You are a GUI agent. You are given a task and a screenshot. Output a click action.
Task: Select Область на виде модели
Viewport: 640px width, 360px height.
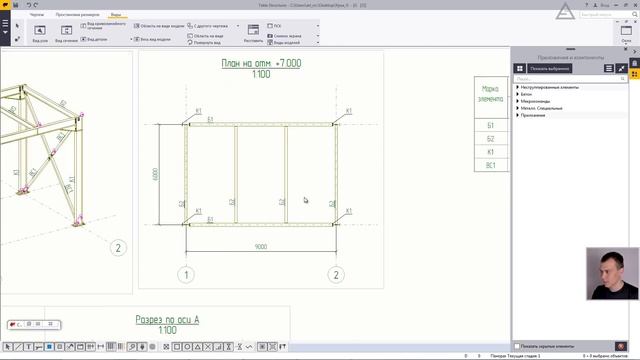(x=159, y=26)
